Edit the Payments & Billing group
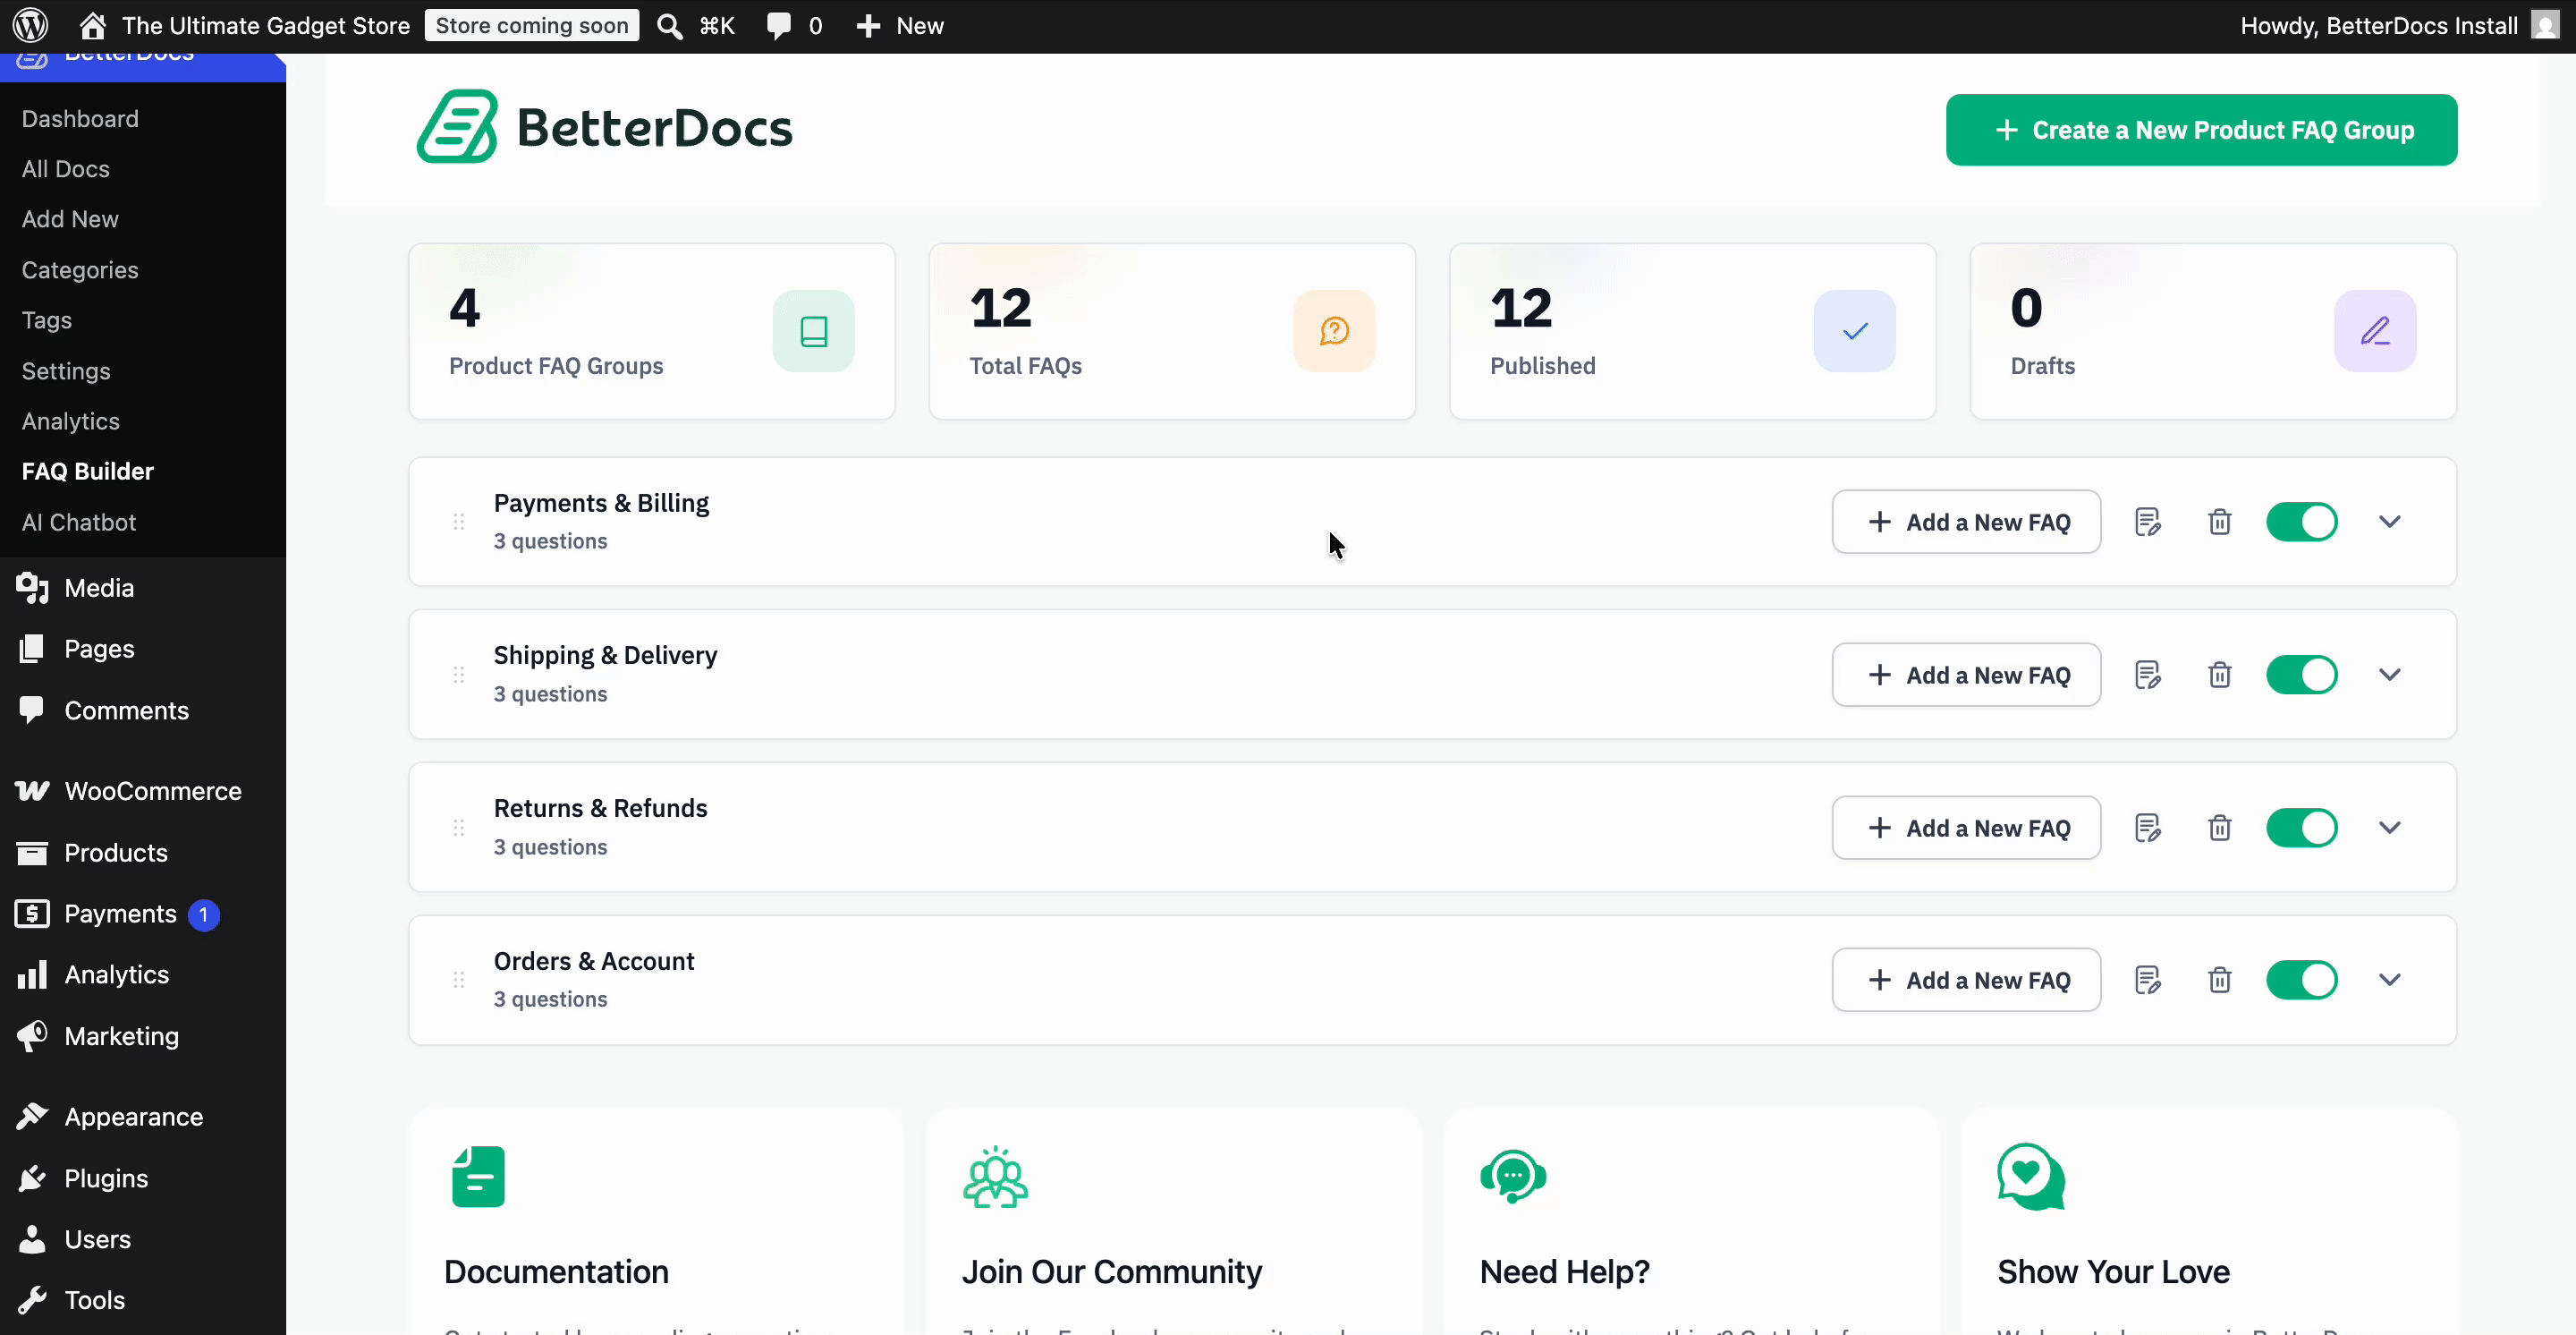This screenshot has height=1335, width=2576. click(x=2148, y=522)
